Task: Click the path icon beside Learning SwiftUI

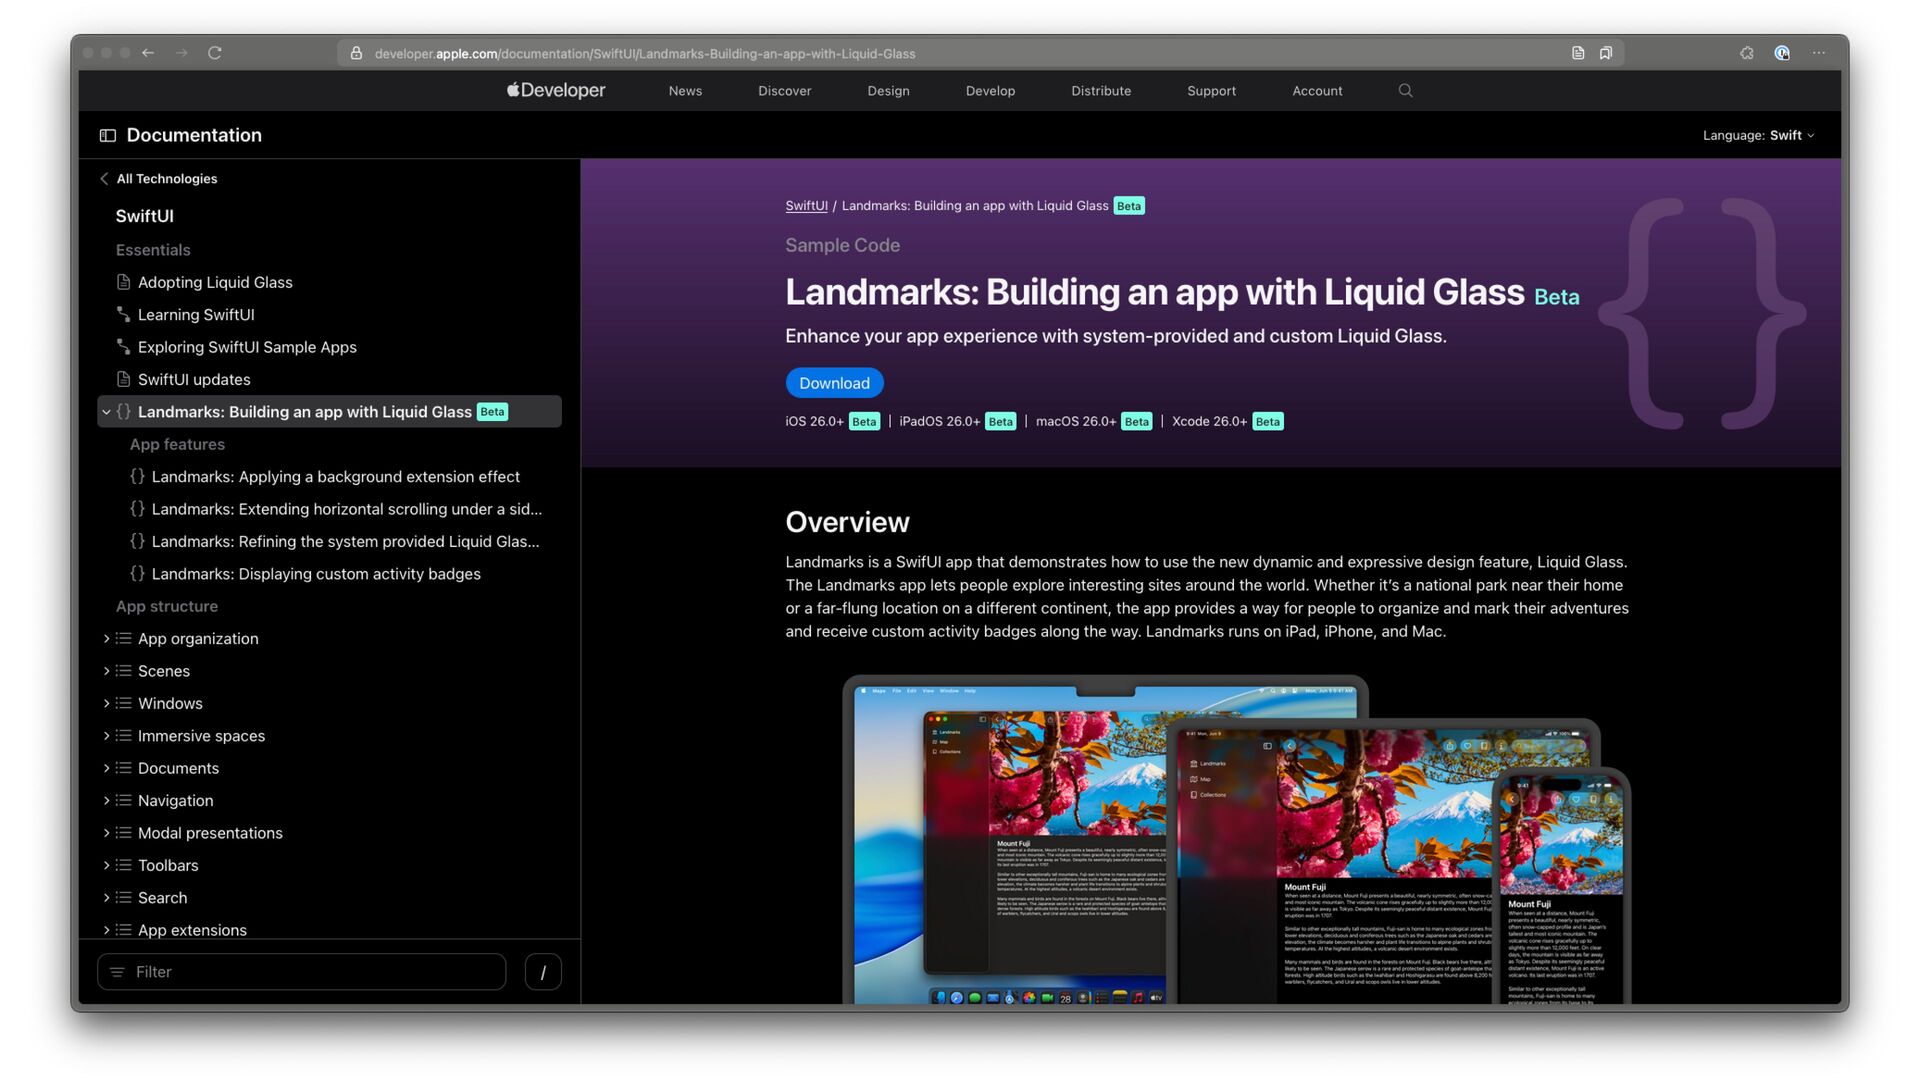Action: pos(123,314)
